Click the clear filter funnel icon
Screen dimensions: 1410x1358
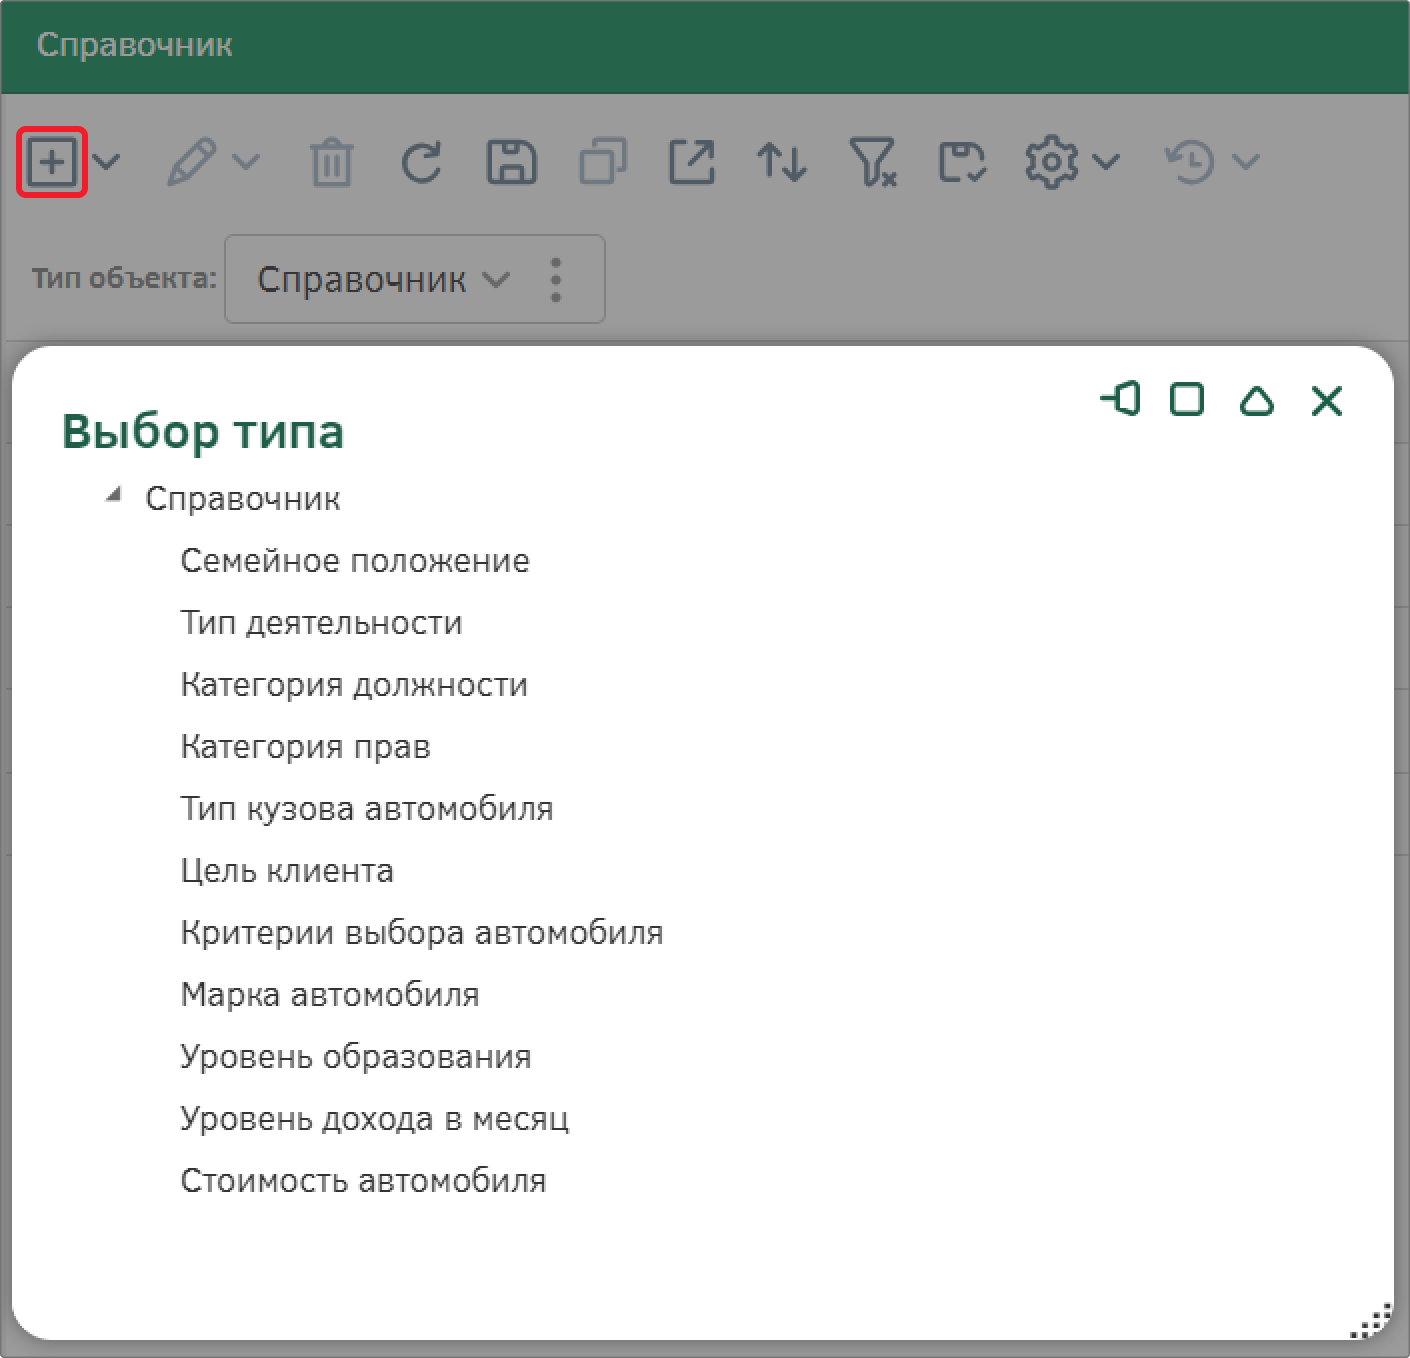pyautogui.click(x=872, y=162)
